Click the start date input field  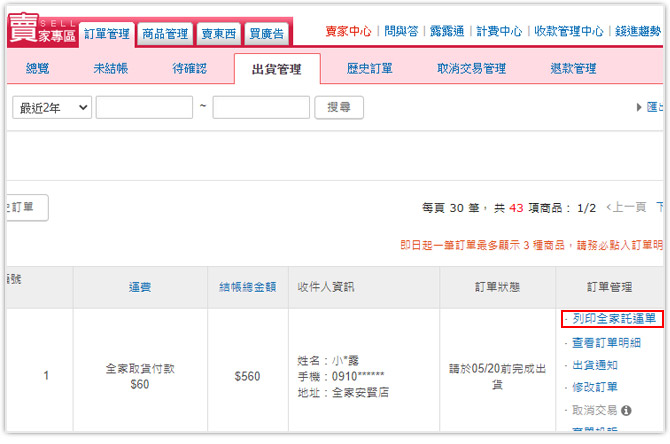(144, 108)
